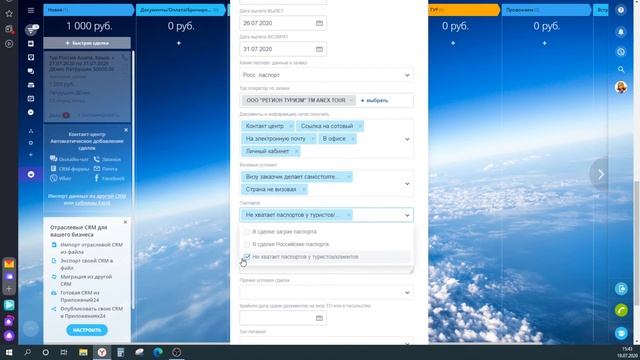Uncheck 'Не хватает паспортов у туристов' checkbox
This screenshot has width=640, height=360.
pyautogui.click(x=247, y=257)
